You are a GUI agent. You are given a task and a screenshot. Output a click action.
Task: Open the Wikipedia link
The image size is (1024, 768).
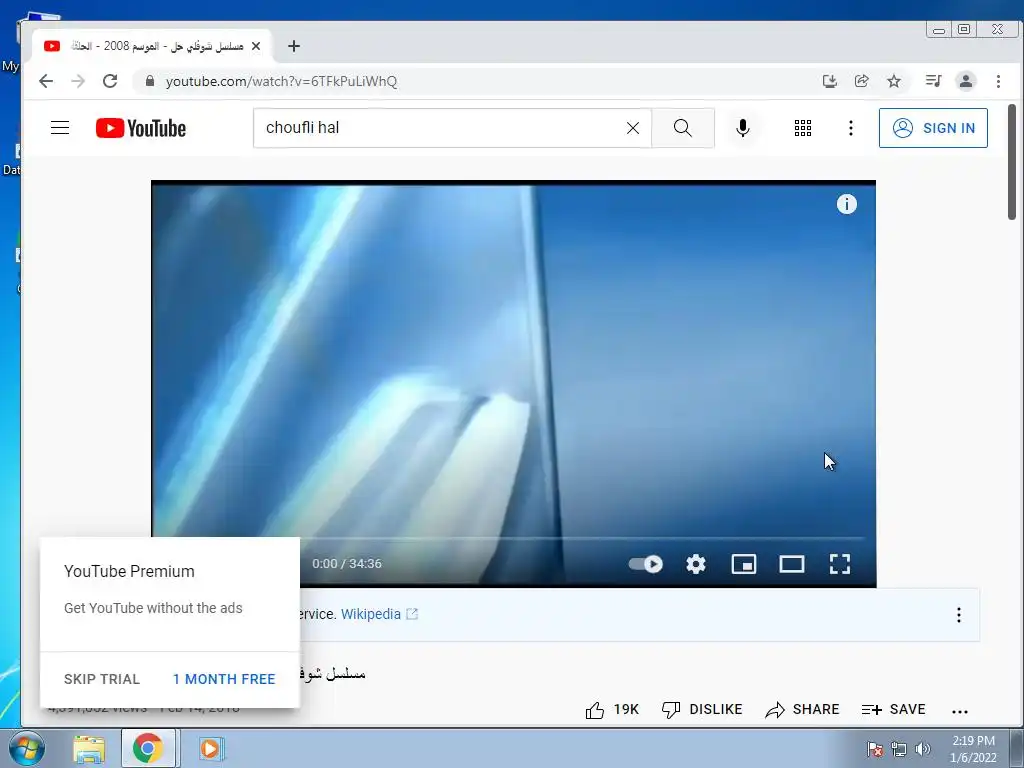[x=371, y=614]
